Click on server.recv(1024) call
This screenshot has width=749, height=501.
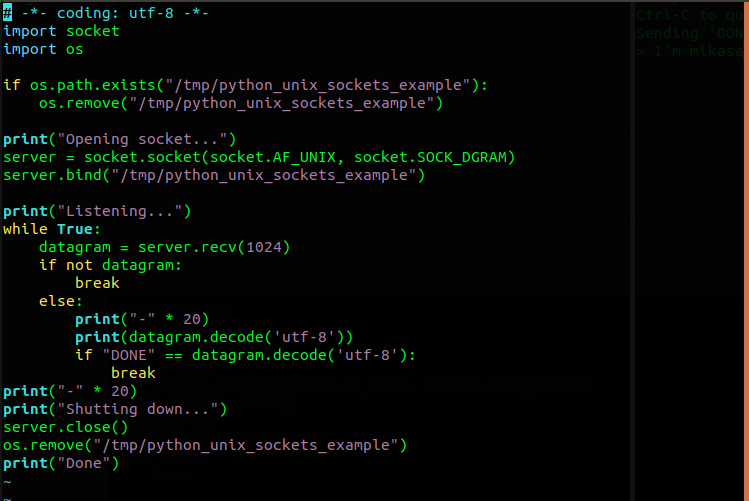coord(214,247)
